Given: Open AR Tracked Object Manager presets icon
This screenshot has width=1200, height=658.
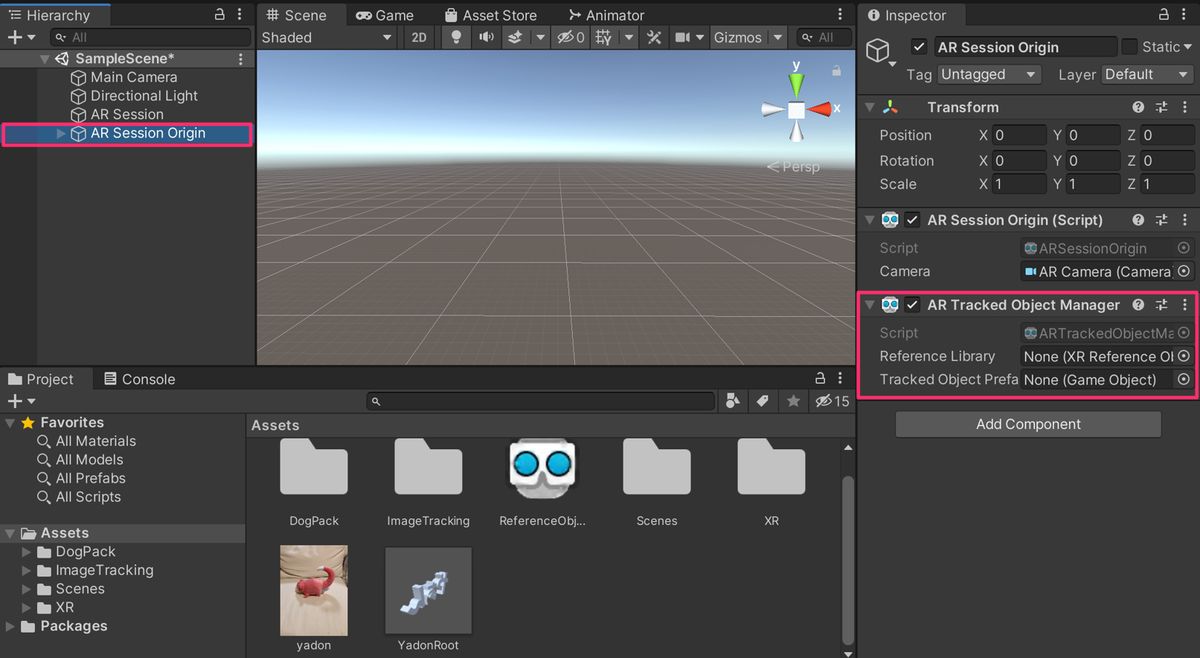Looking at the screenshot, I should click(x=1162, y=305).
